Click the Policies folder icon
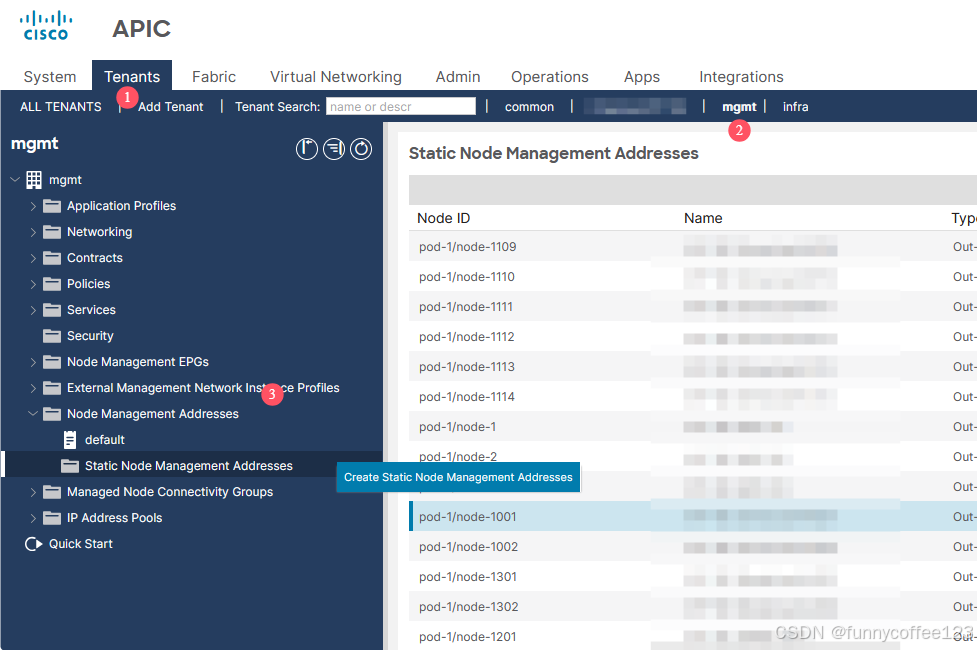 point(52,284)
